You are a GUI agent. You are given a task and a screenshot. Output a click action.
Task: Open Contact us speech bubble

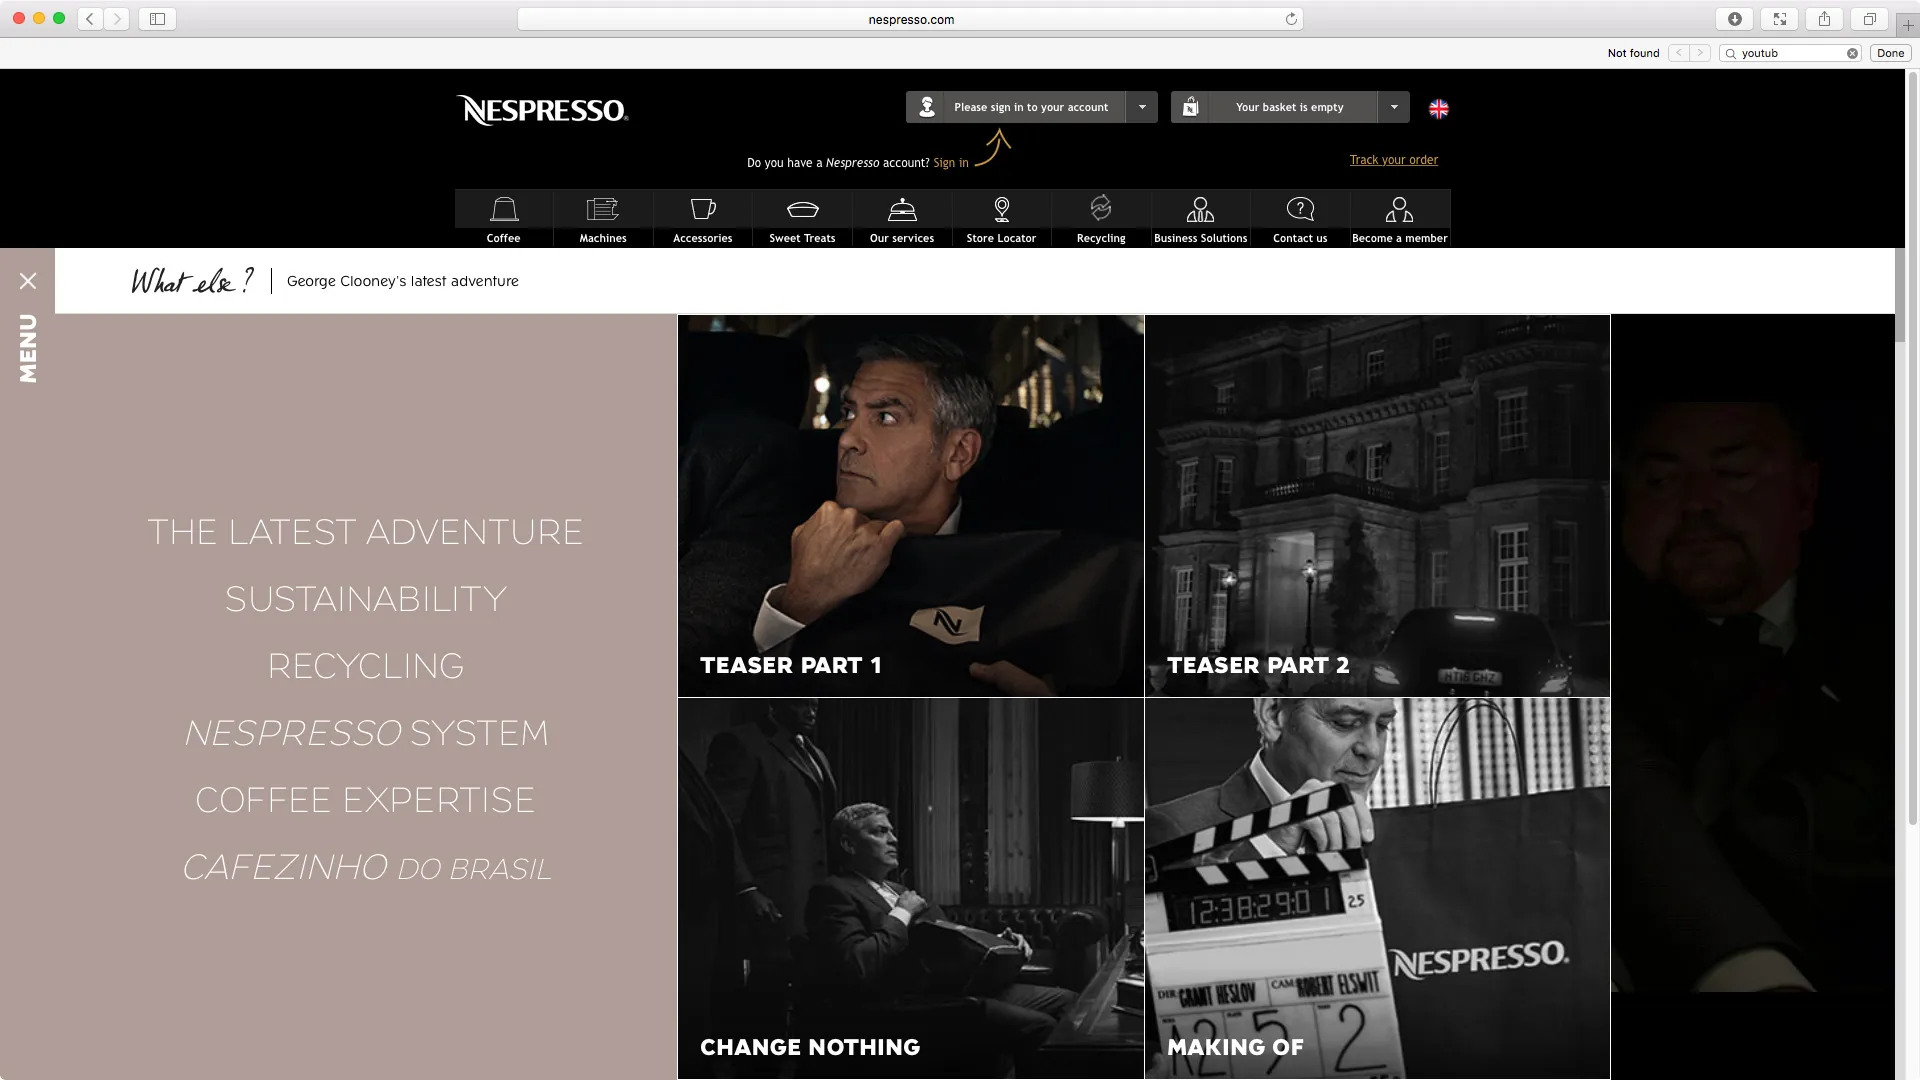pyautogui.click(x=1300, y=209)
